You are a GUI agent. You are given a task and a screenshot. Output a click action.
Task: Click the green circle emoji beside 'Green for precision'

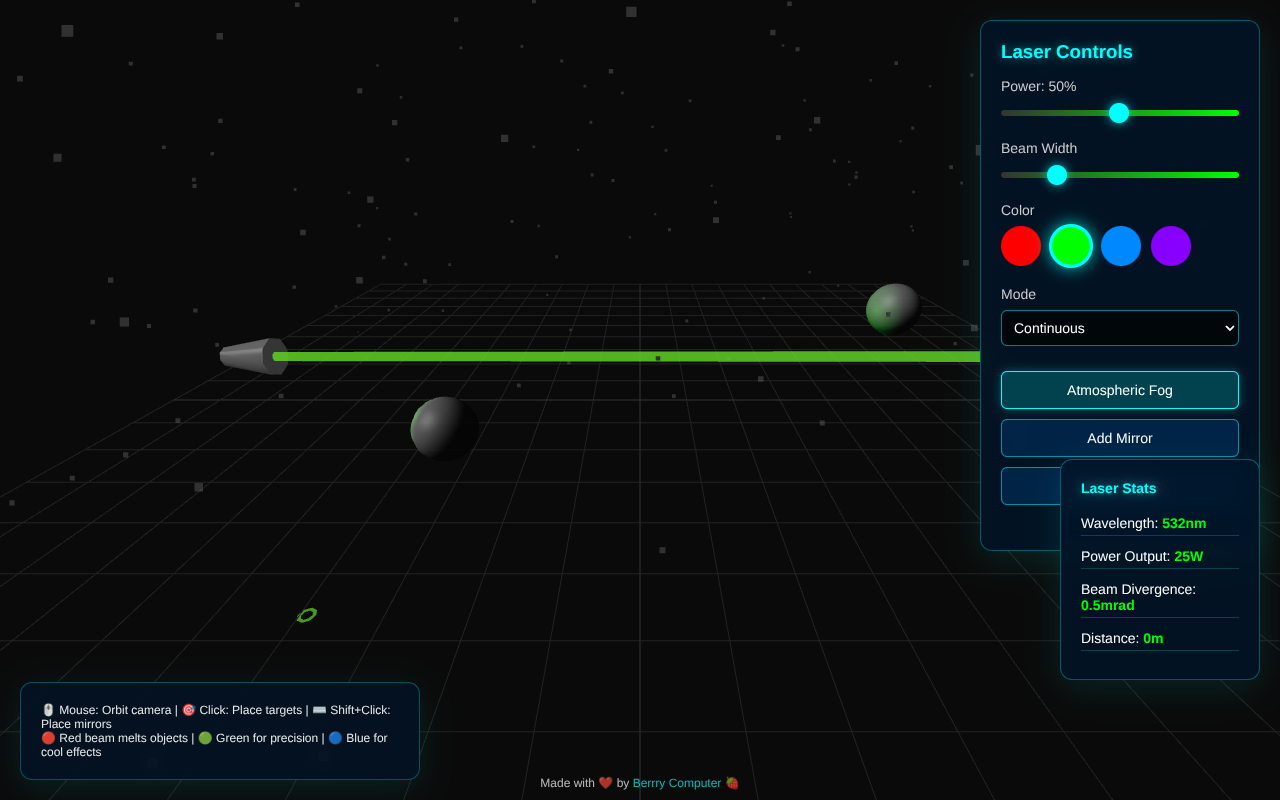tap(205, 738)
